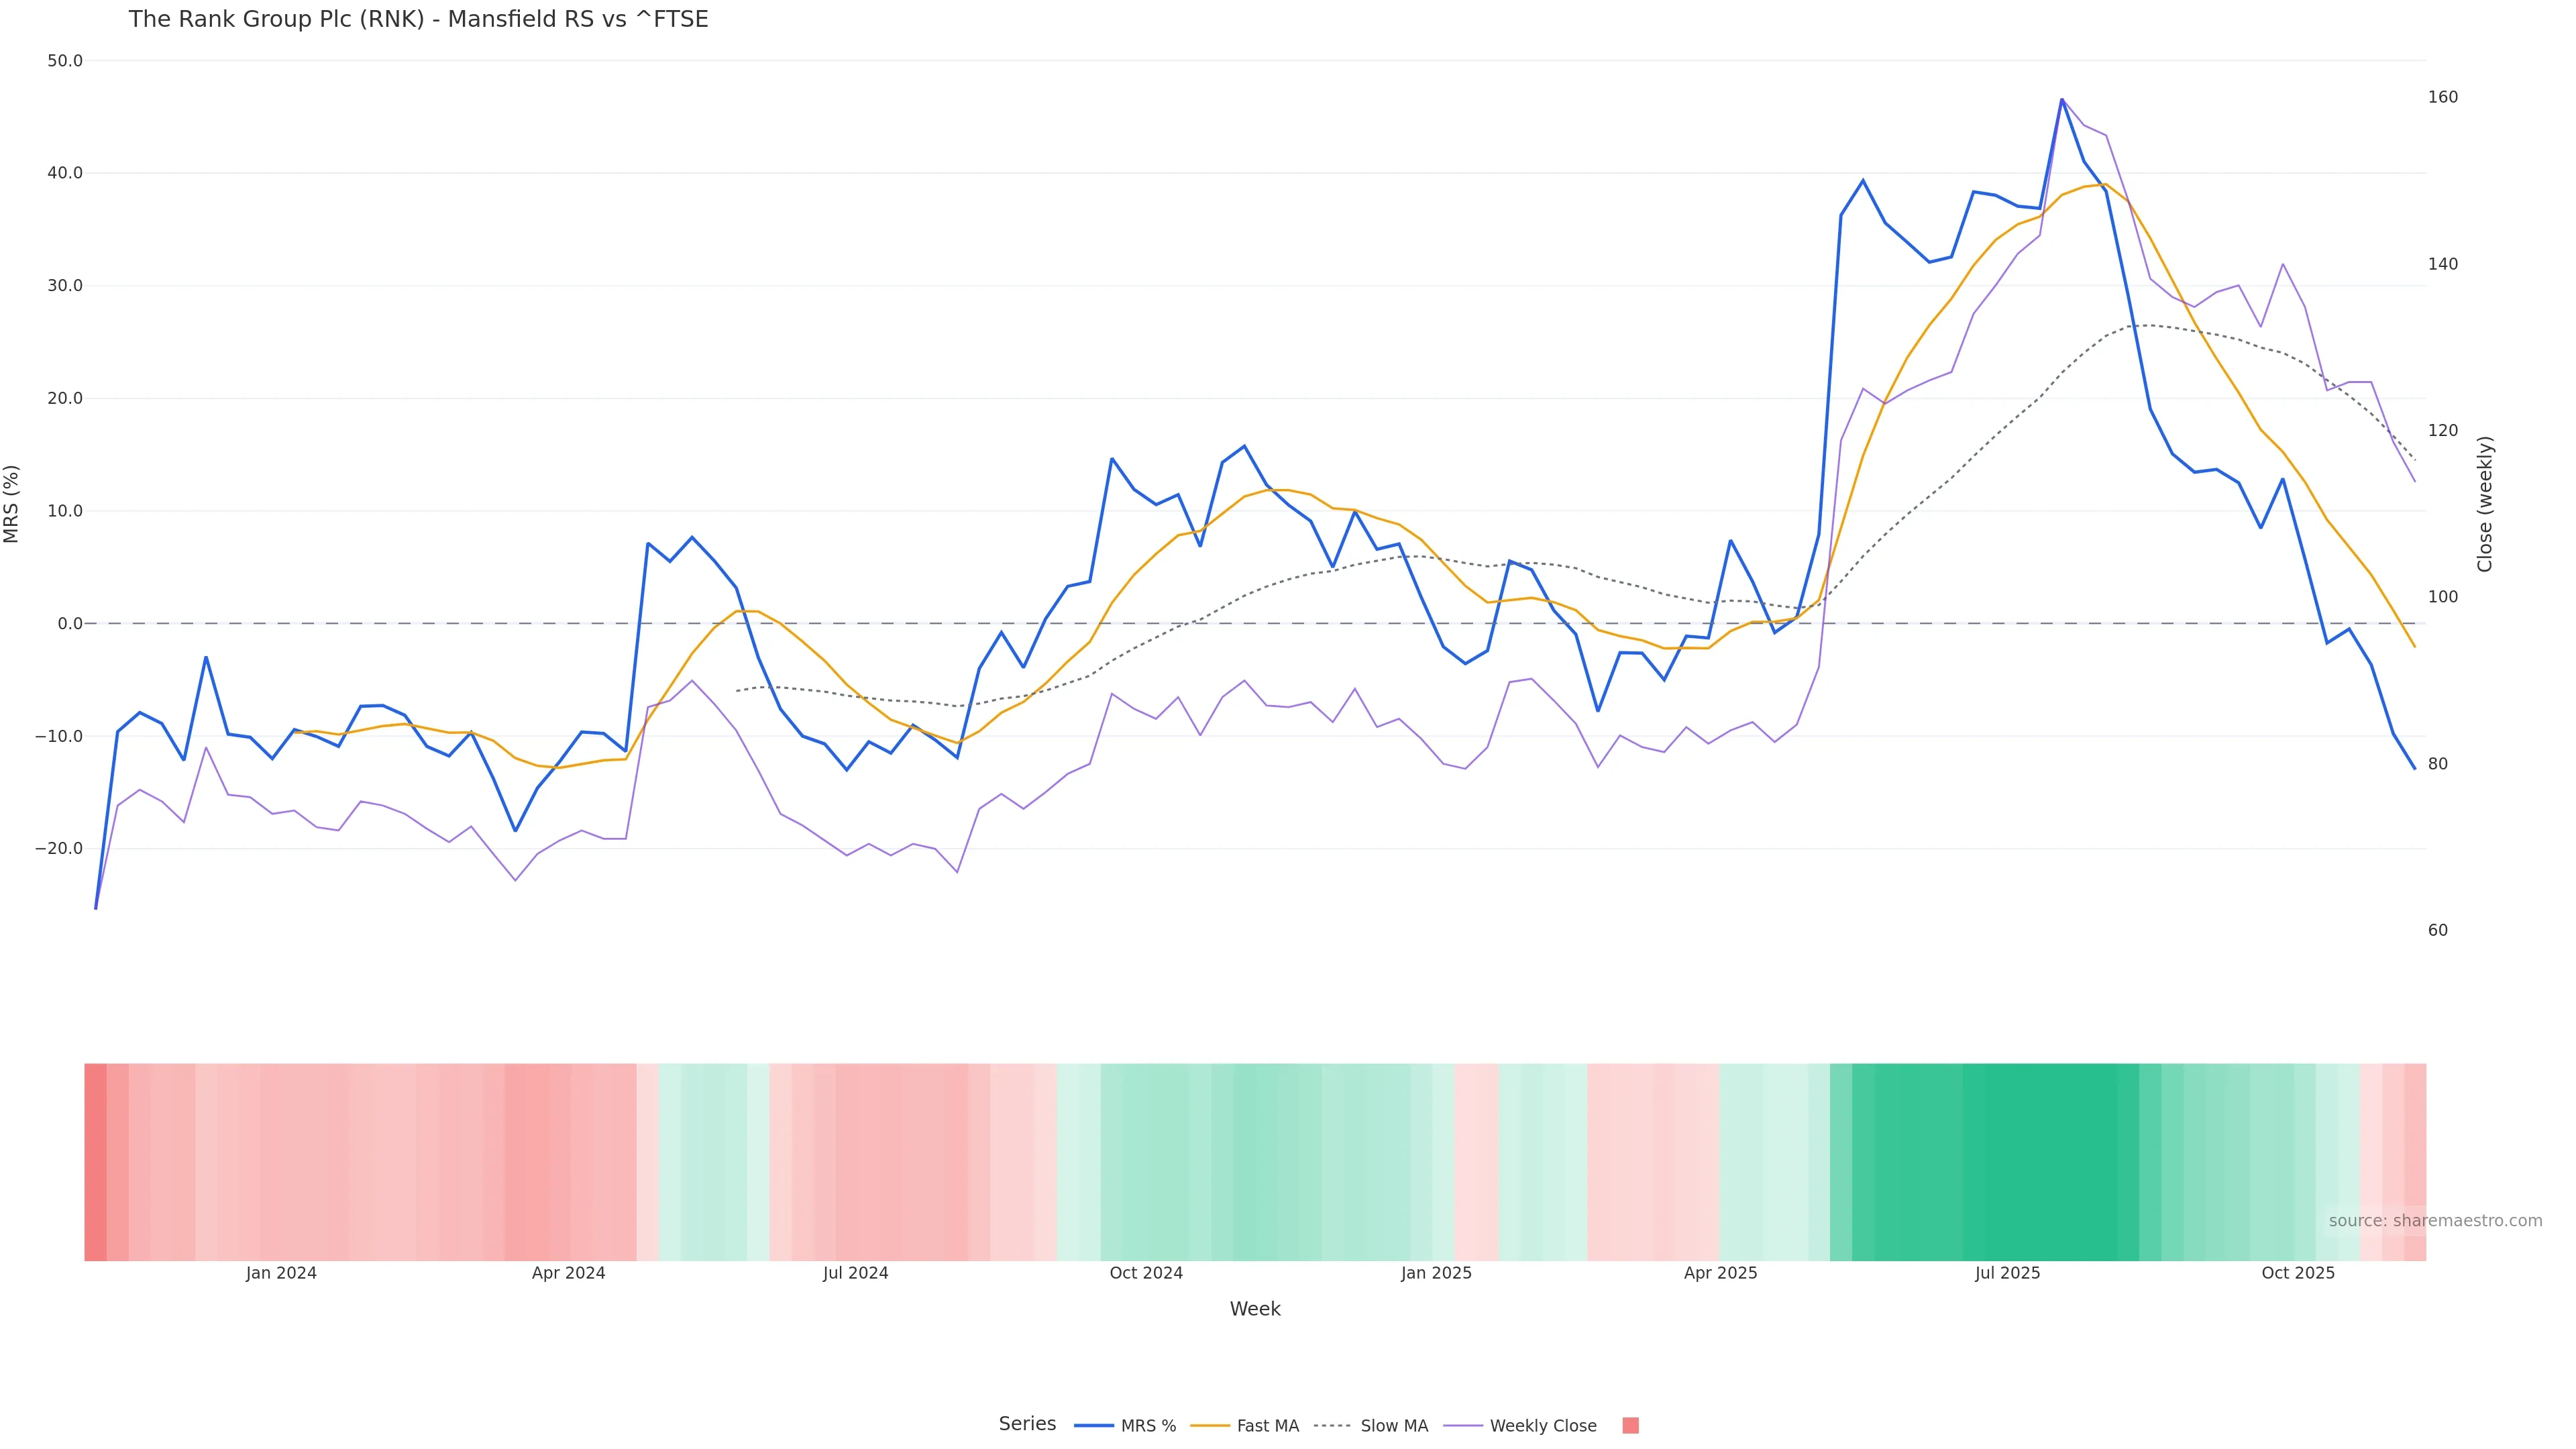Select the 'Apr 2024' week axis label
The width and height of the screenshot is (2576, 1449).
click(x=568, y=1273)
